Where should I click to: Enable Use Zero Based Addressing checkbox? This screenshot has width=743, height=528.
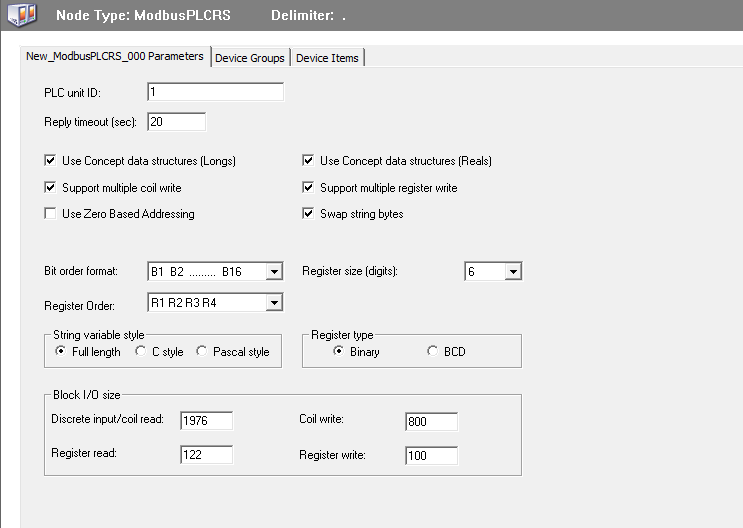tap(50, 214)
